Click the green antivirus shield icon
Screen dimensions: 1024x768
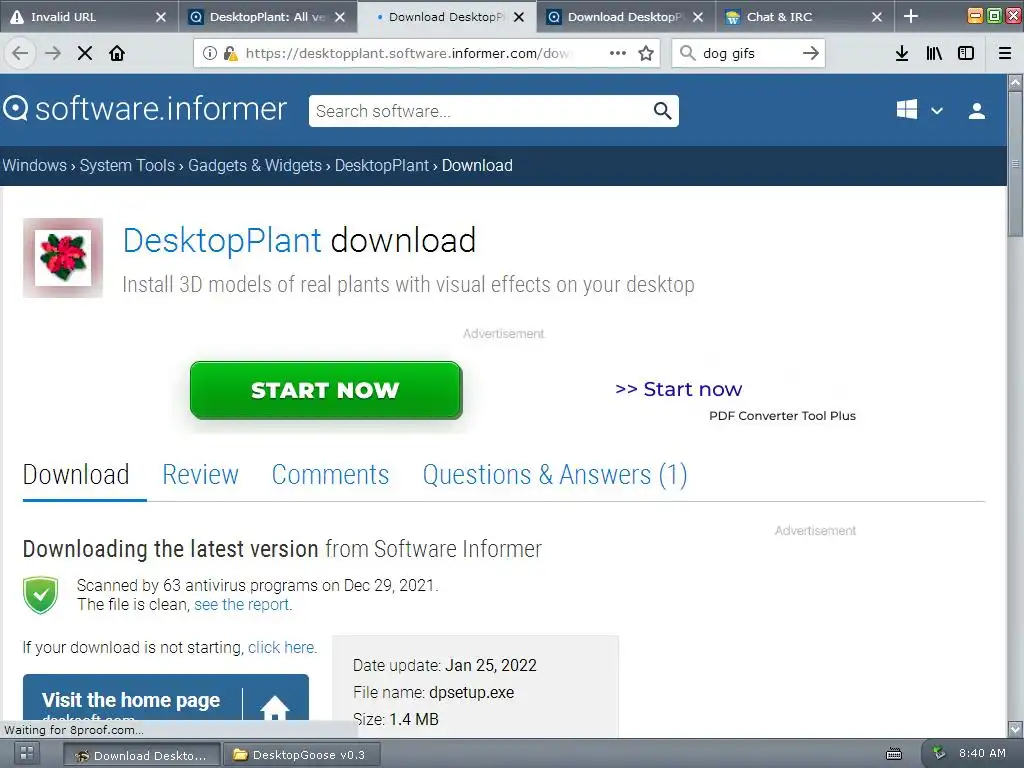(x=40, y=595)
